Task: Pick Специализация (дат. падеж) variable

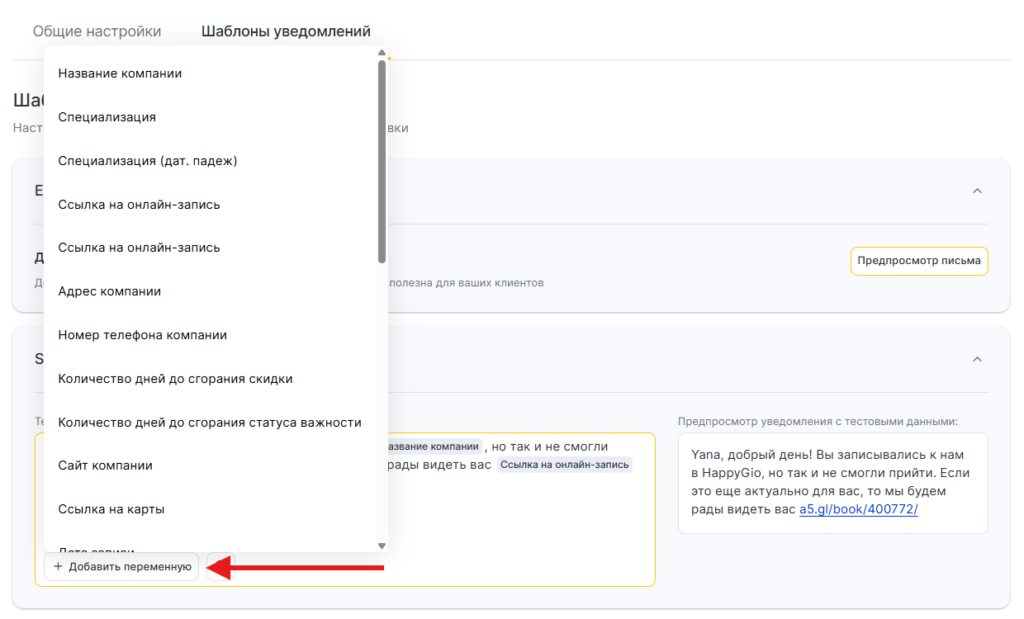Action: click(147, 160)
